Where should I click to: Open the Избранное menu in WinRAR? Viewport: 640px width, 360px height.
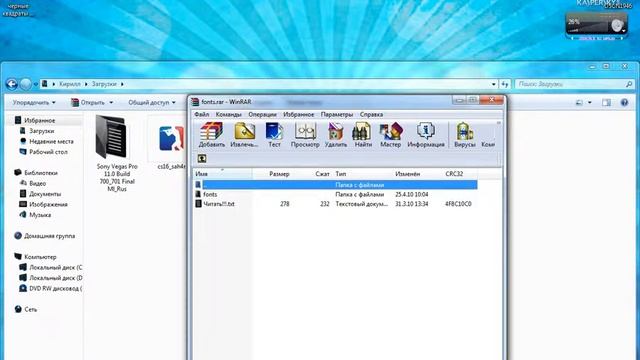[298, 114]
